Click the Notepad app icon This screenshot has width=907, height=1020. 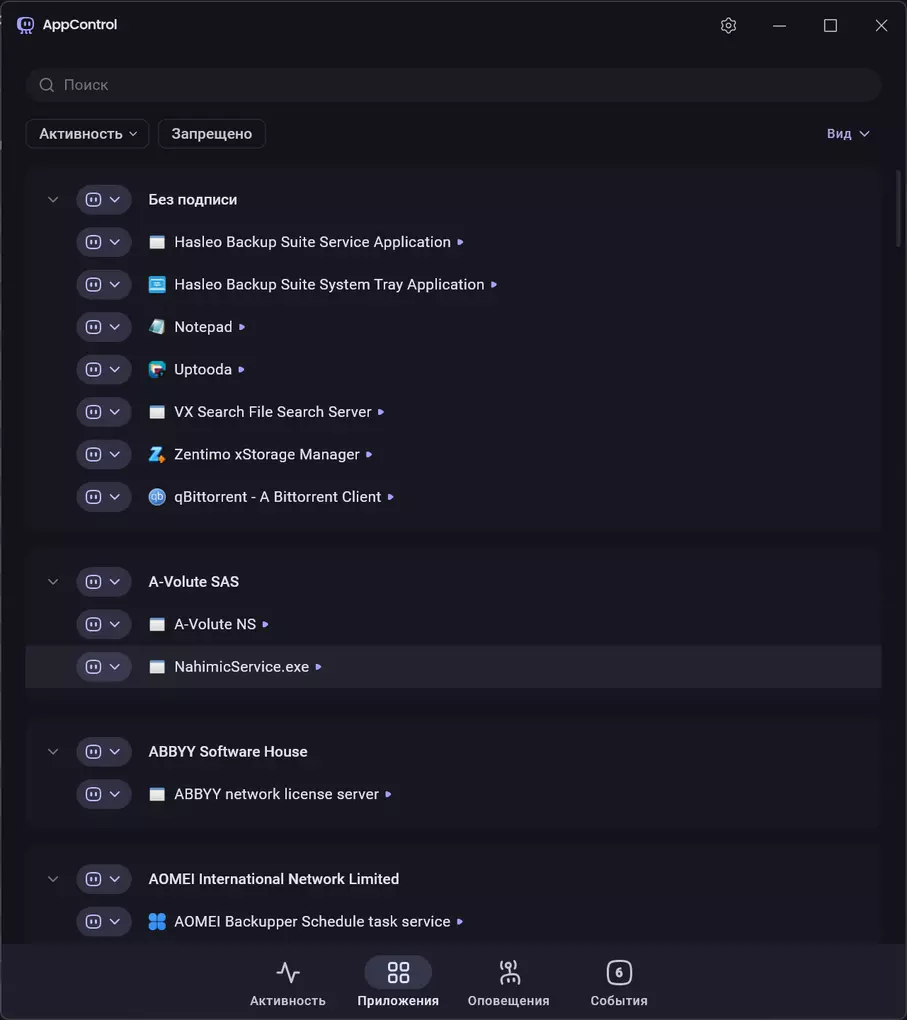[157, 327]
